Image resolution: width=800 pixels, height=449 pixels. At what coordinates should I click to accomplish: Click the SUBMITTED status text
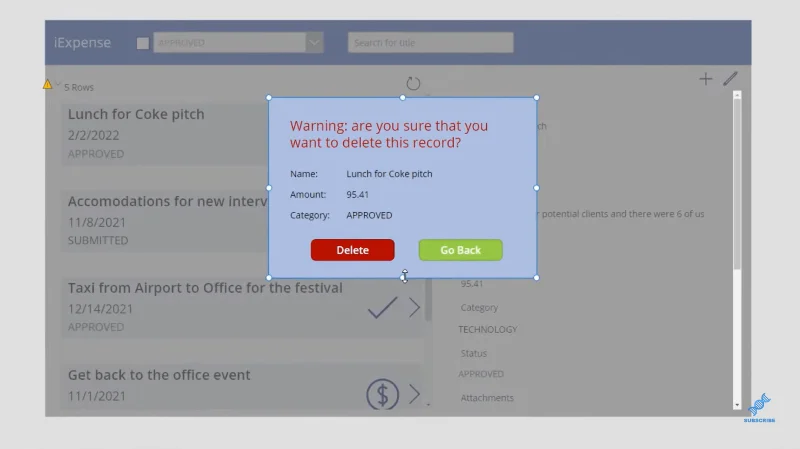click(98, 240)
